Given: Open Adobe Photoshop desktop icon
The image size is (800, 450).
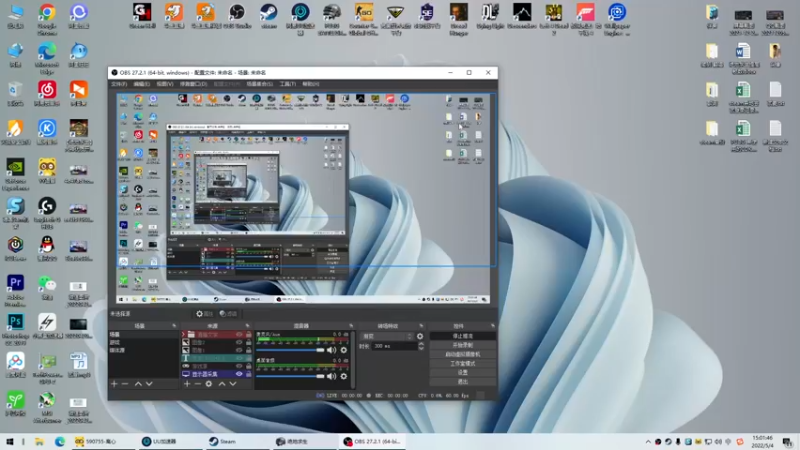Looking at the screenshot, I should tap(15, 329).
